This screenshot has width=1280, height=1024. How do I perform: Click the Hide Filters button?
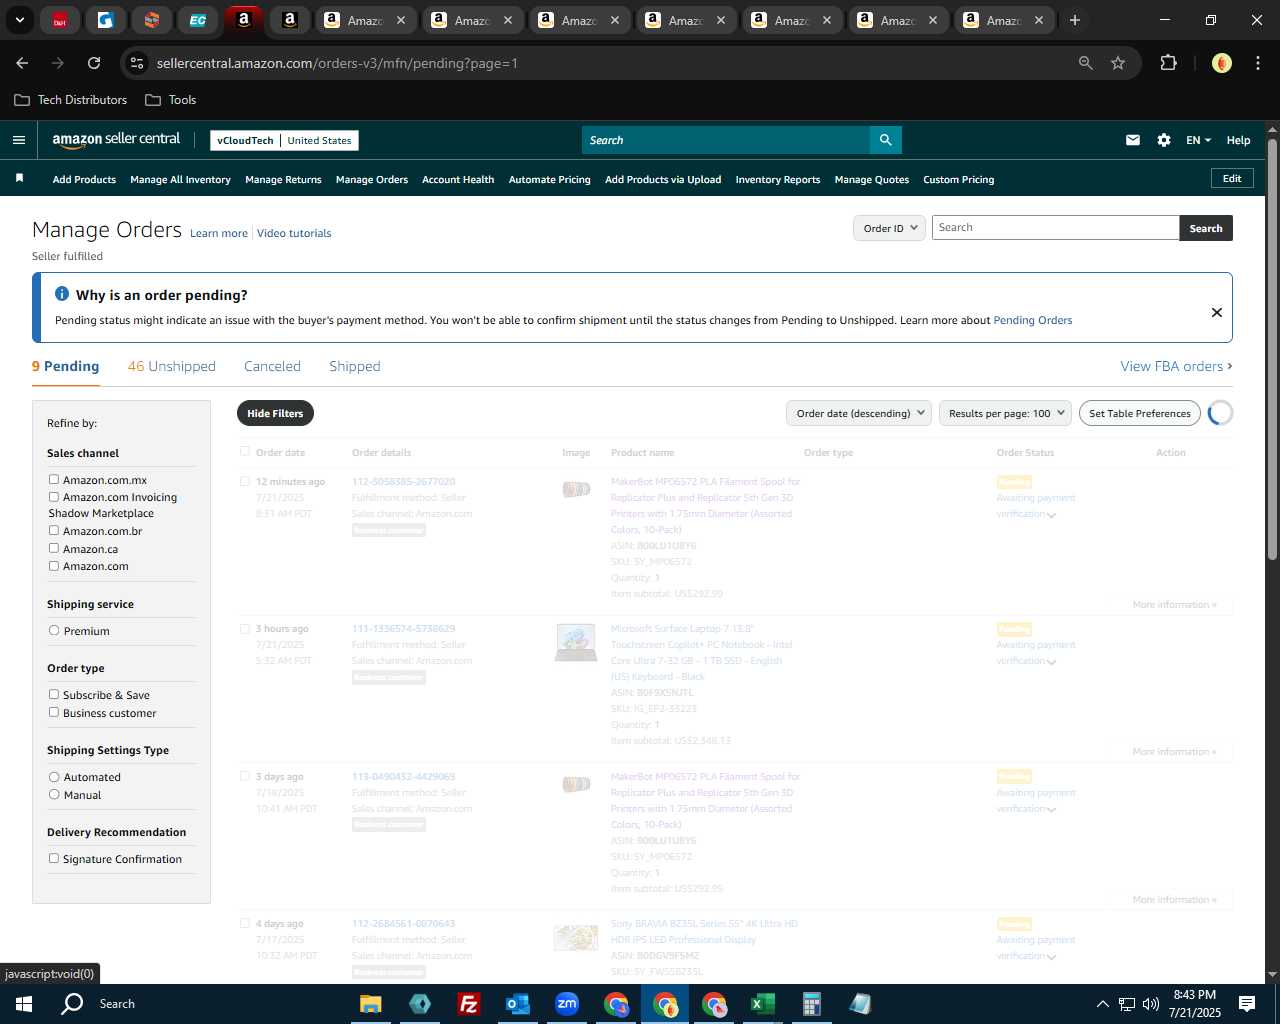[x=275, y=413]
